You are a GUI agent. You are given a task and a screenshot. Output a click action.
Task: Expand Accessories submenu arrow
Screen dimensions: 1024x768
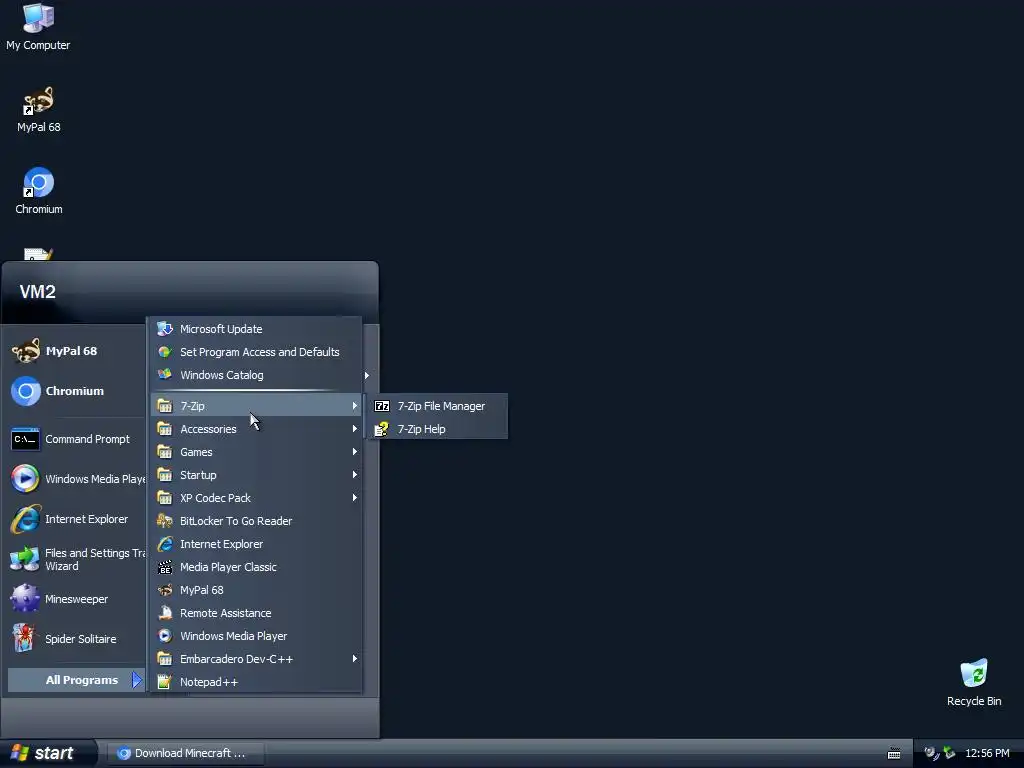click(355, 429)
